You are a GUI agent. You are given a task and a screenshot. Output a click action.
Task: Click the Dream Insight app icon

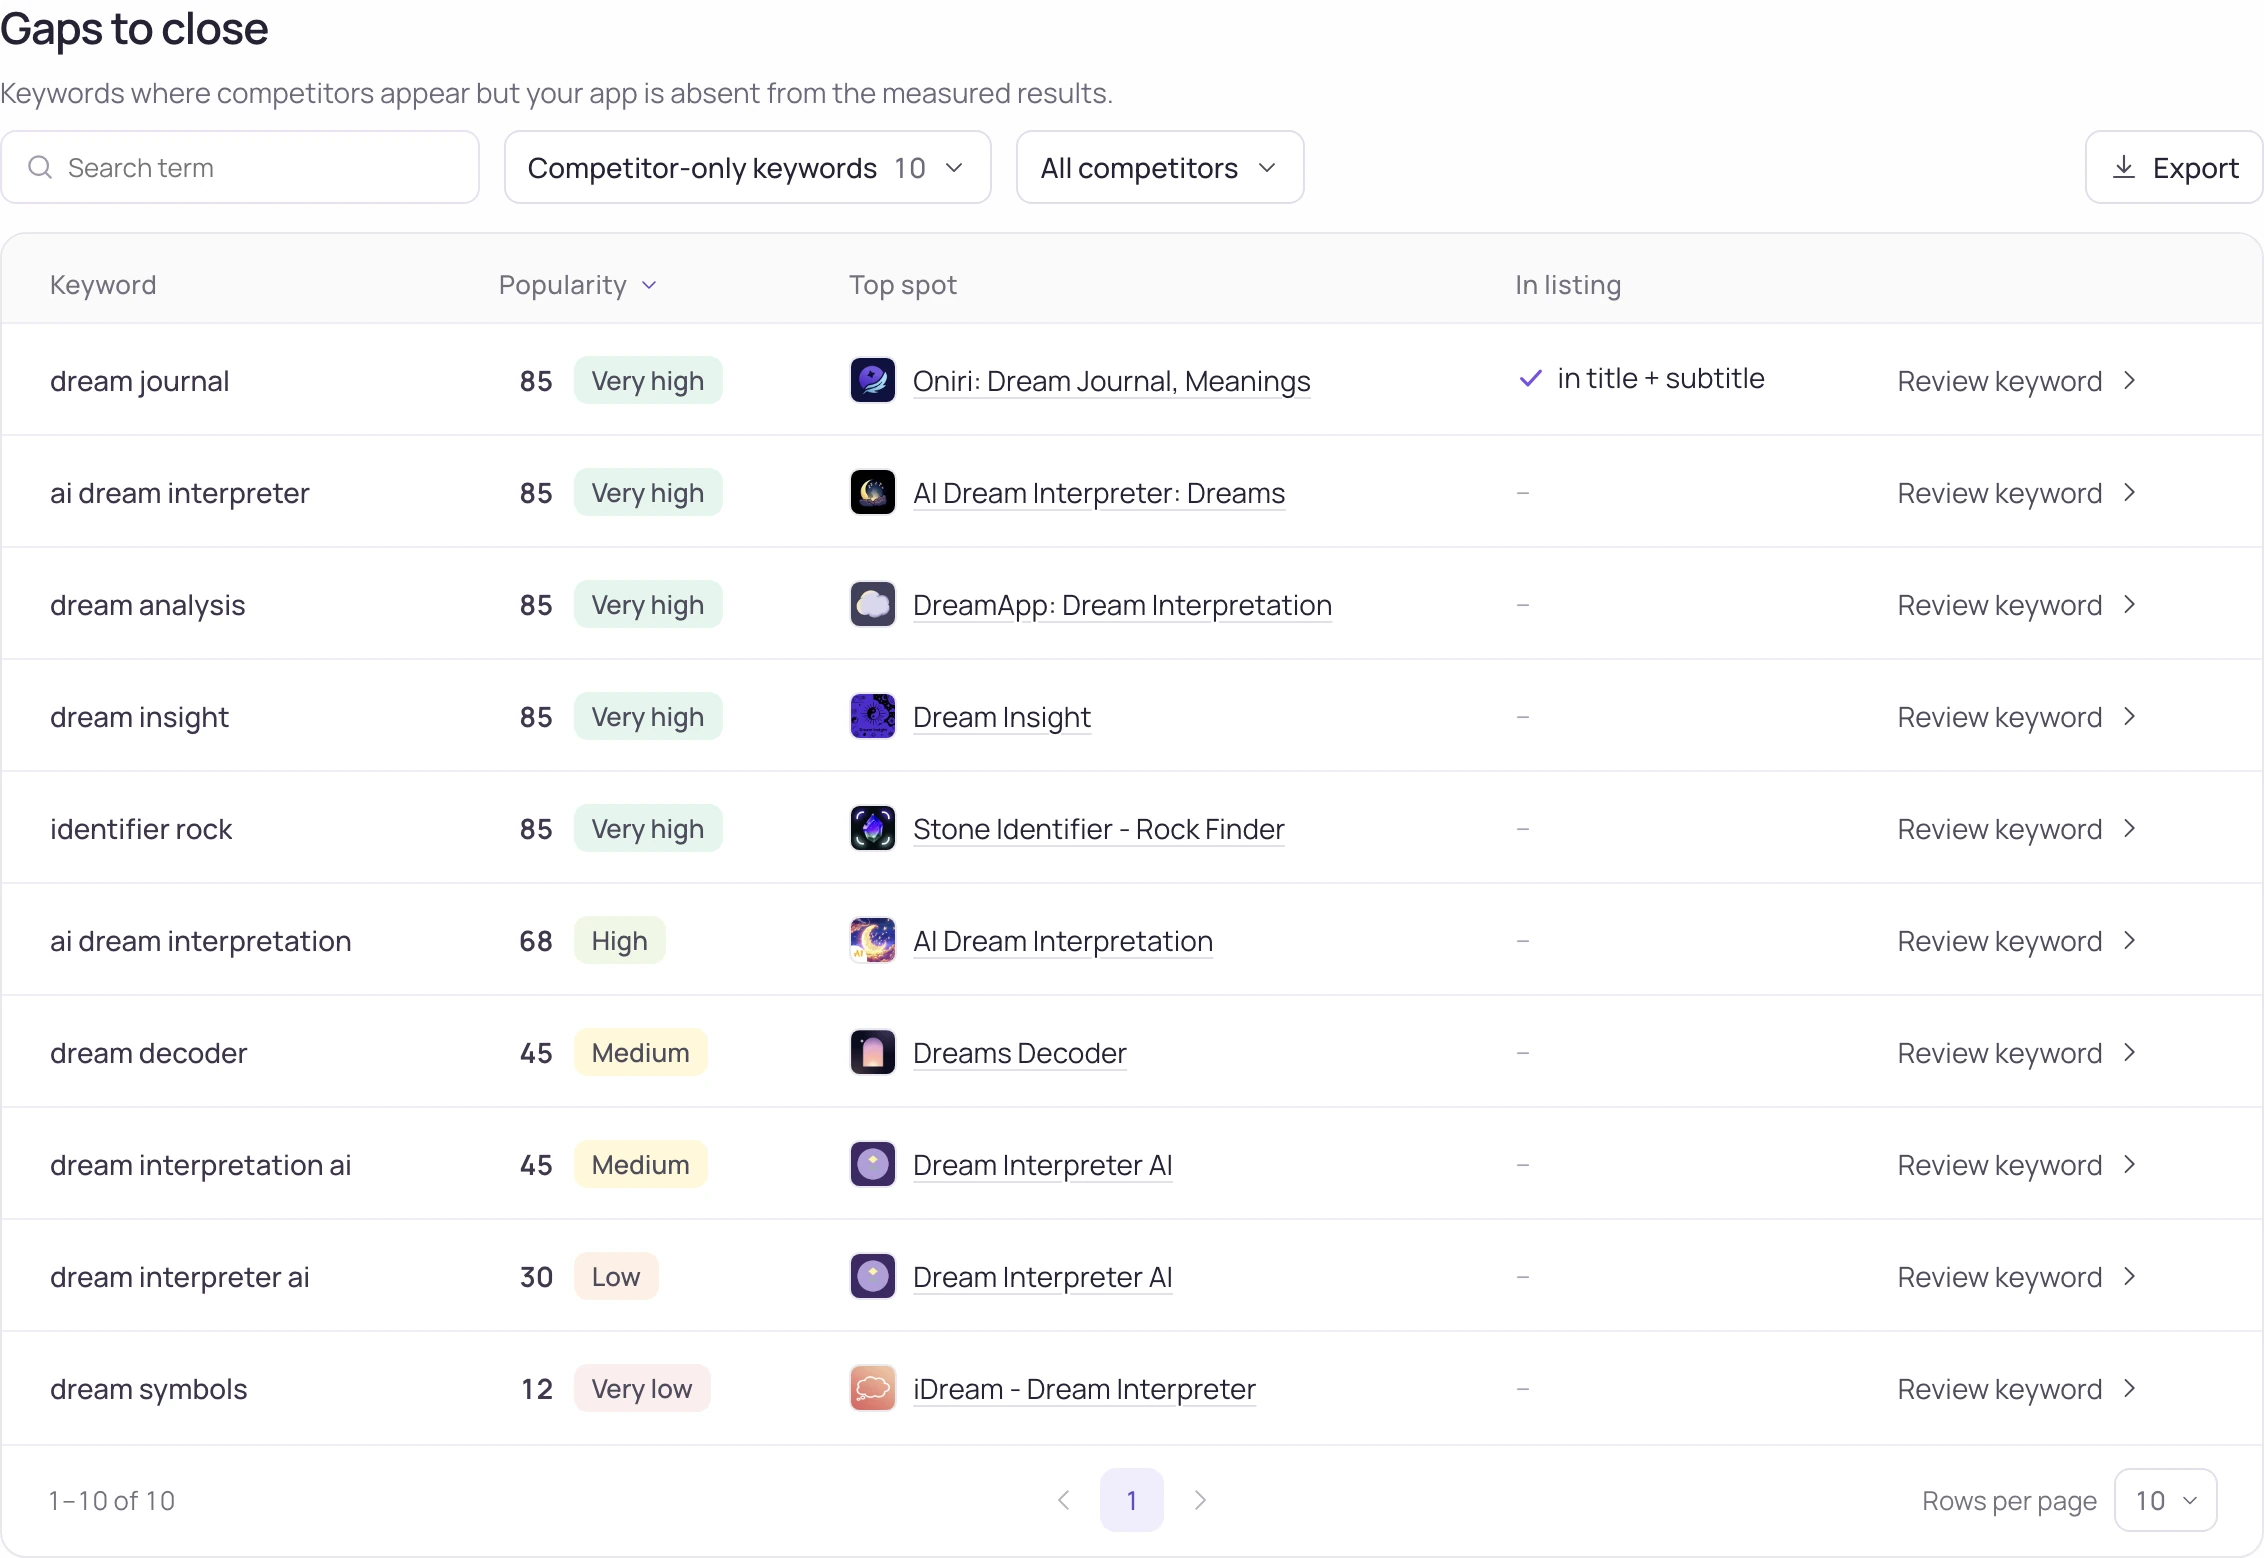[x=872, y=717]
